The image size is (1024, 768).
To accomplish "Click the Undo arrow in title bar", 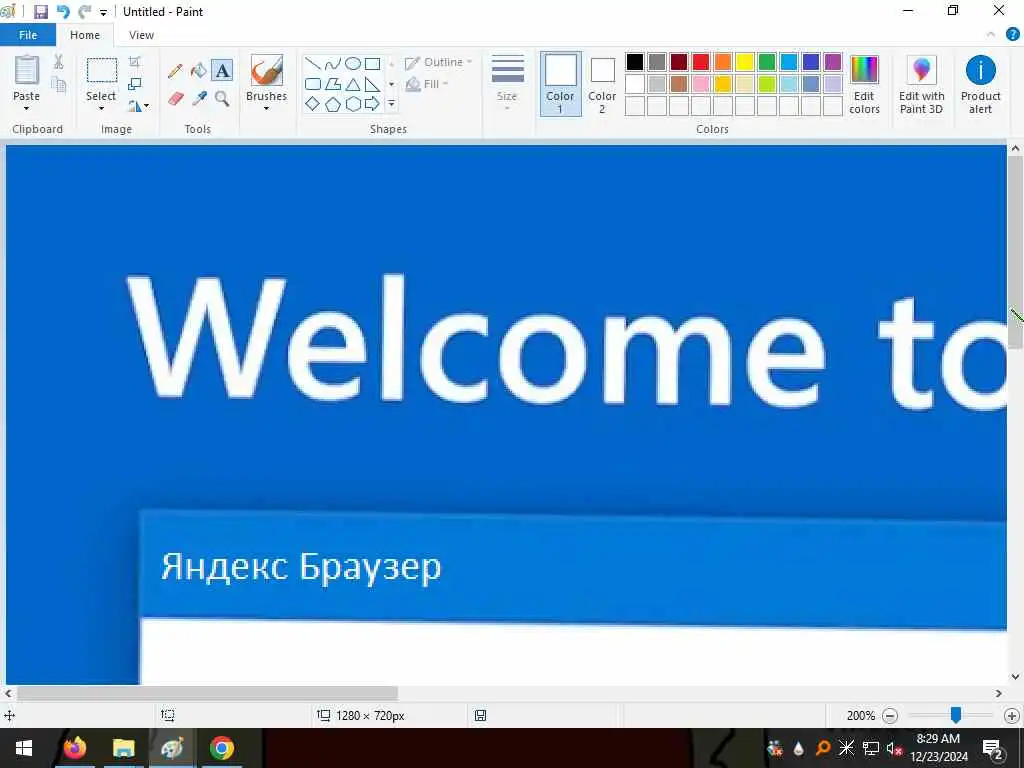I will [63, 12].
